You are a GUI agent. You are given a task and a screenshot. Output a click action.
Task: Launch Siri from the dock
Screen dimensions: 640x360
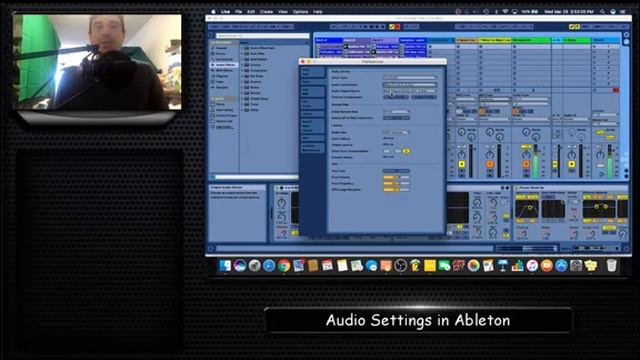(x=240, y=266)
